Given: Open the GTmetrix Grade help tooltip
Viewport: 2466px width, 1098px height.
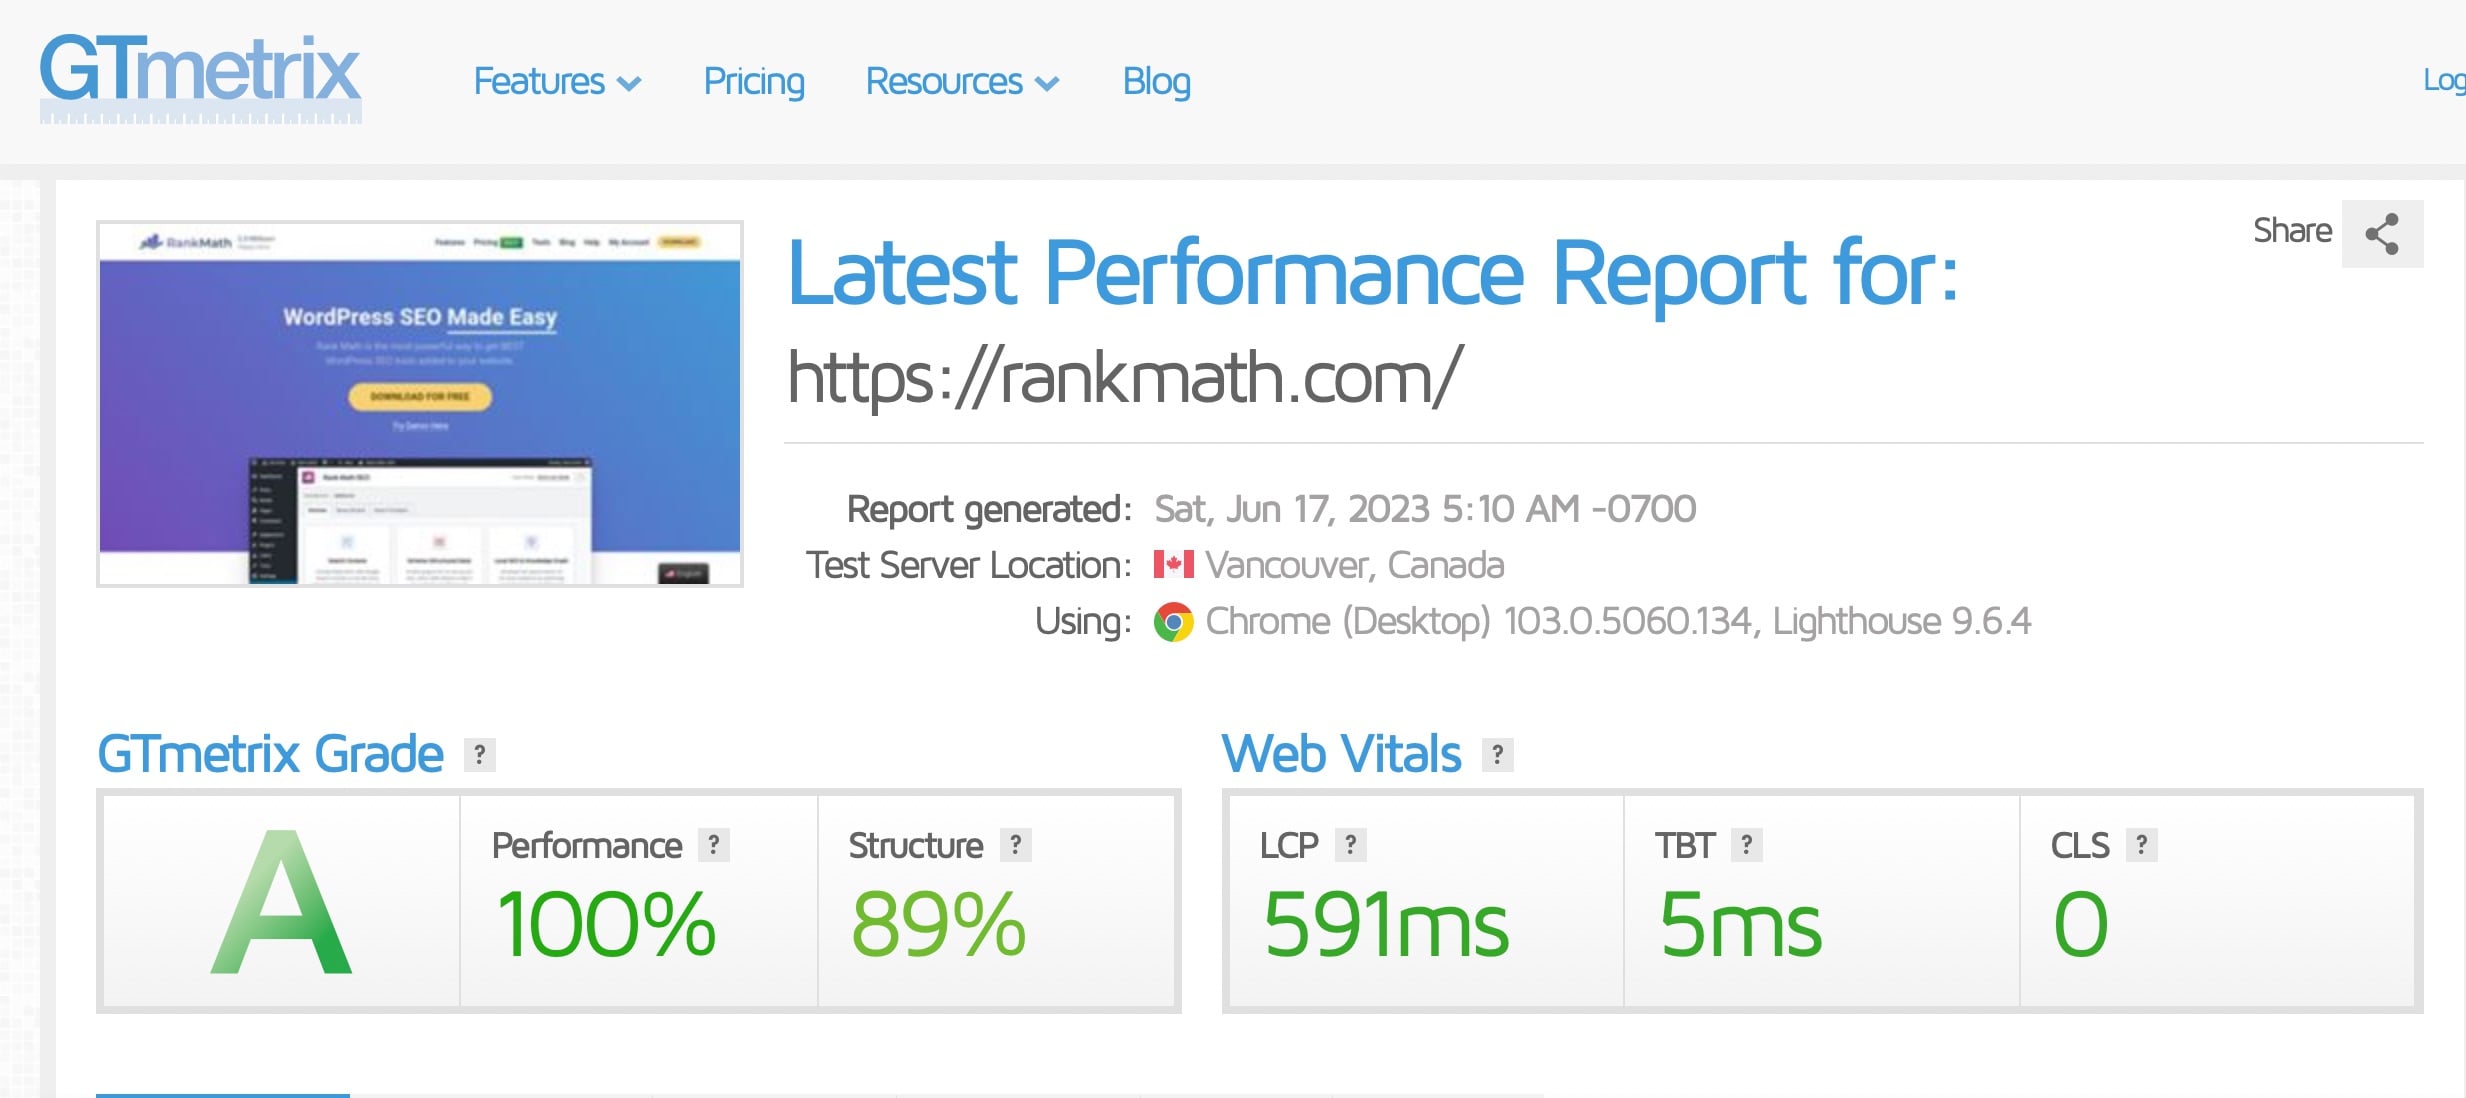Looking at the screenshot, I should pos(478,755).
